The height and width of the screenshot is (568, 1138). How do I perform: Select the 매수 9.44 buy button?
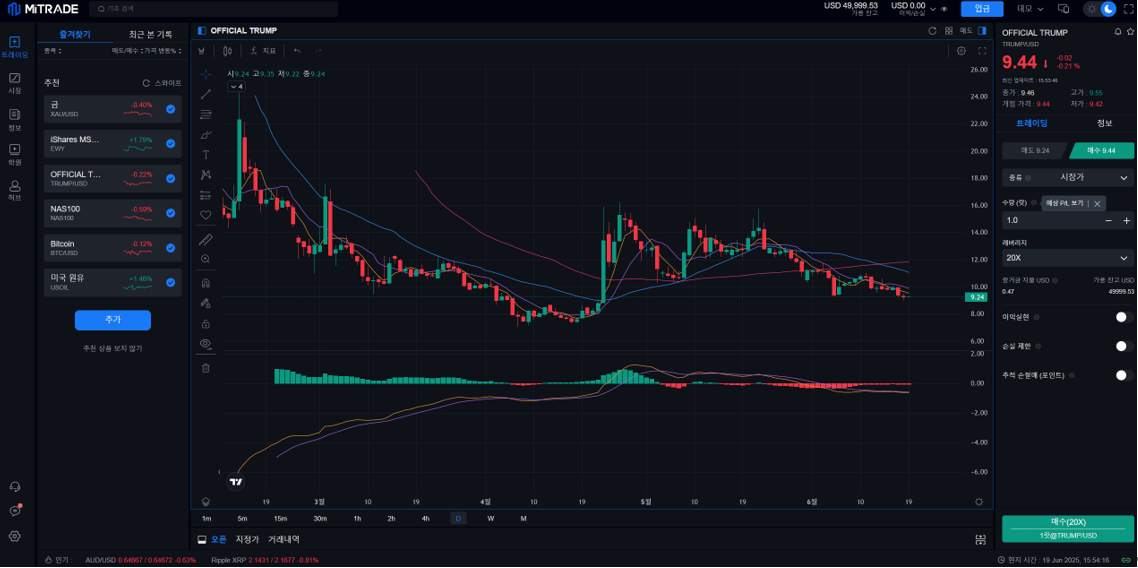(x=1101, y=150)
